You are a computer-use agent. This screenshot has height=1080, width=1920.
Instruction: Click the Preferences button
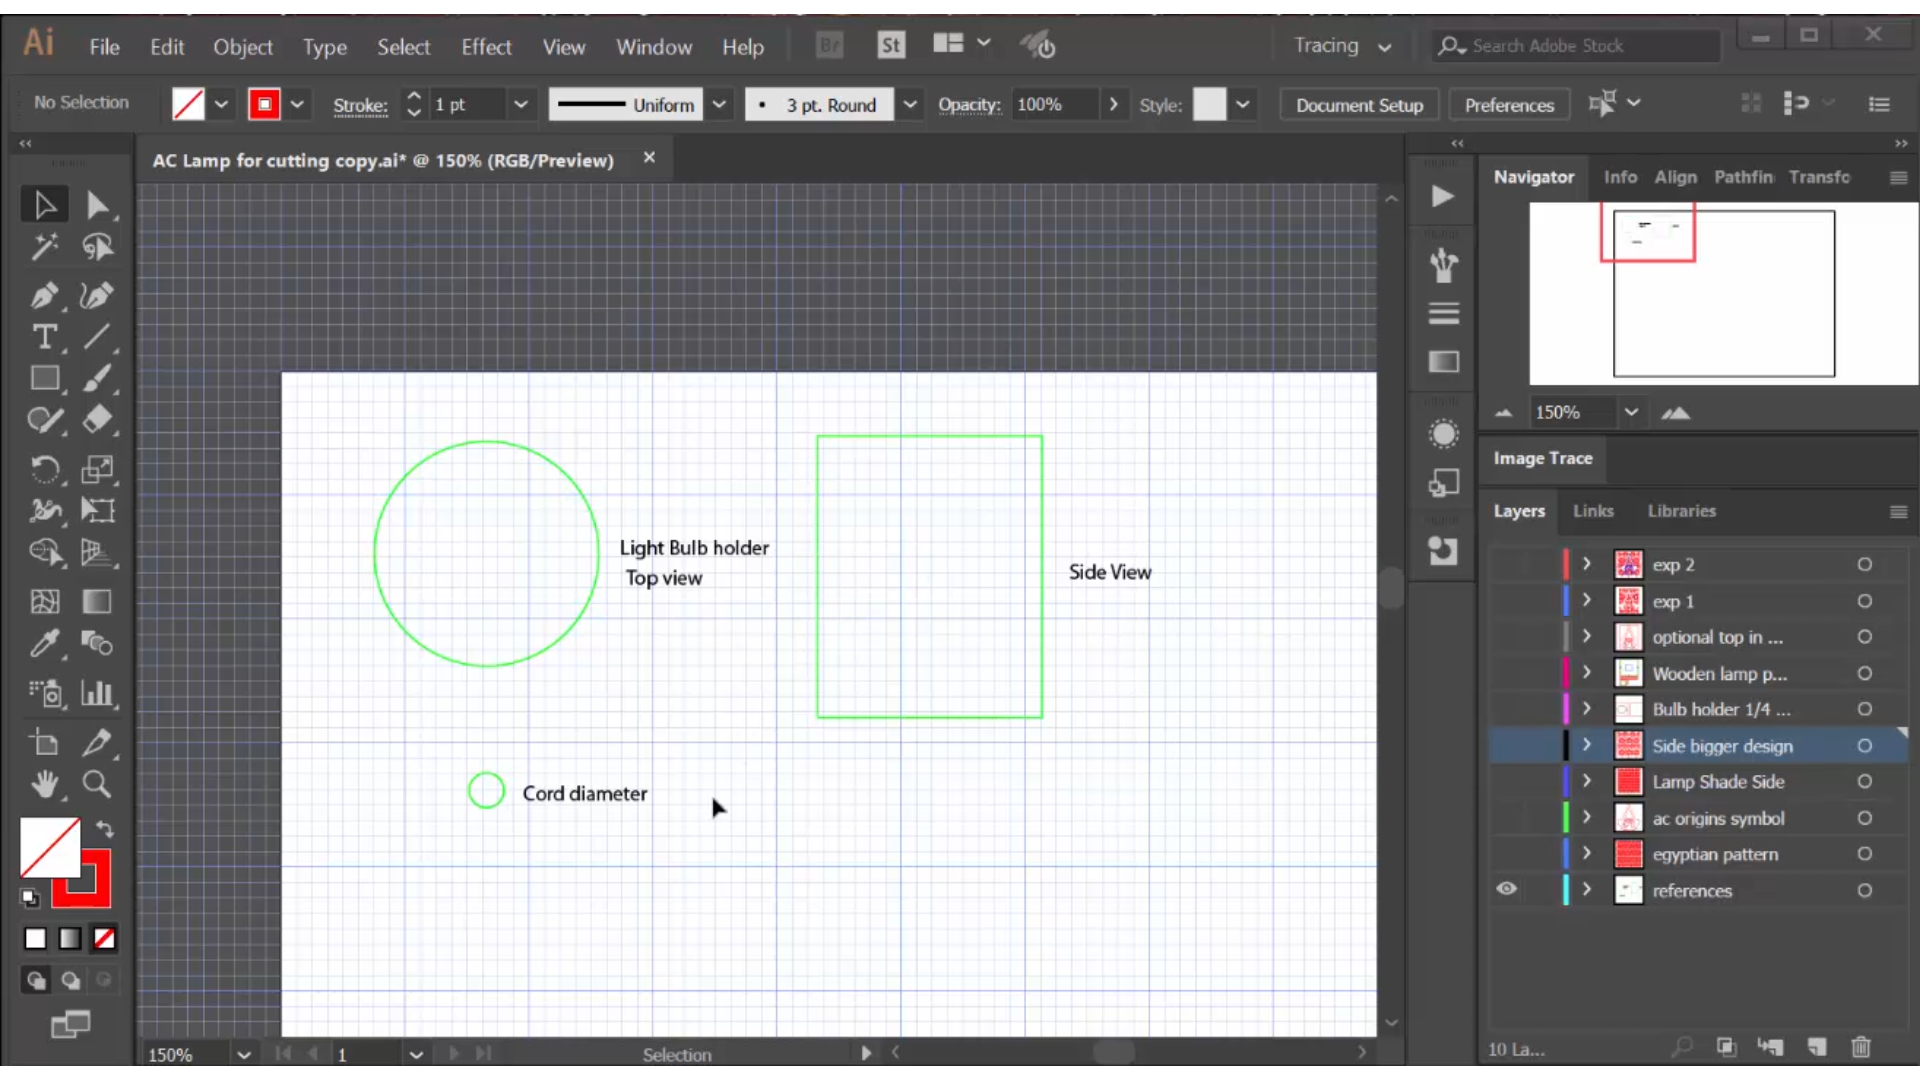(1509, 104)
